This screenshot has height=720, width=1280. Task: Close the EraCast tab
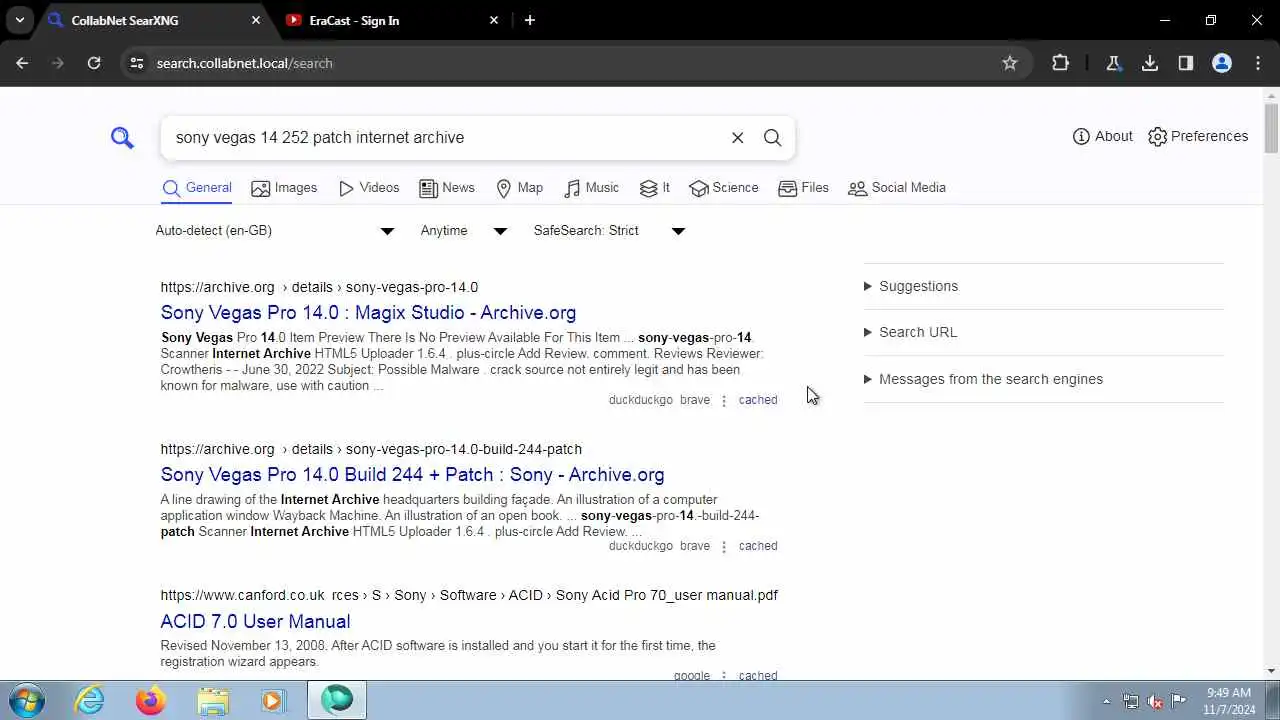(494, 20)
